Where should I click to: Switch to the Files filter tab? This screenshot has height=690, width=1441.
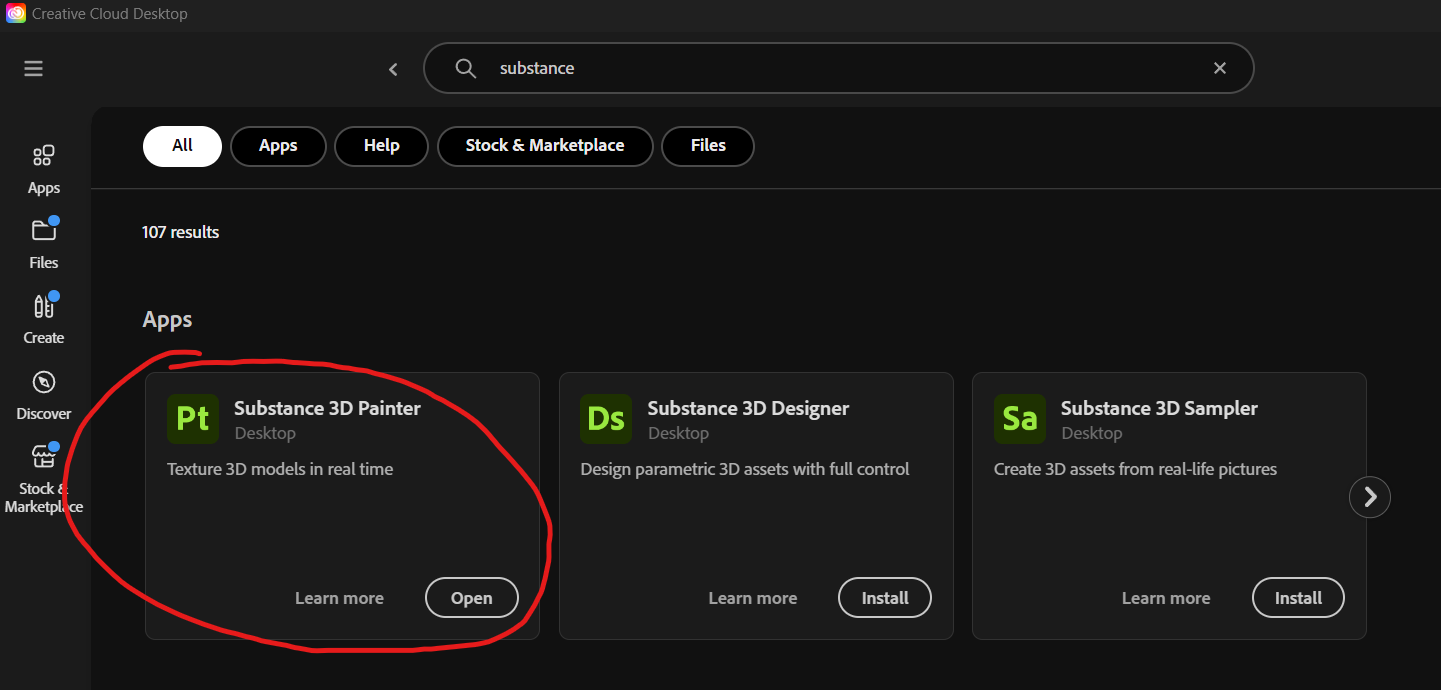(x=708, y=146)
